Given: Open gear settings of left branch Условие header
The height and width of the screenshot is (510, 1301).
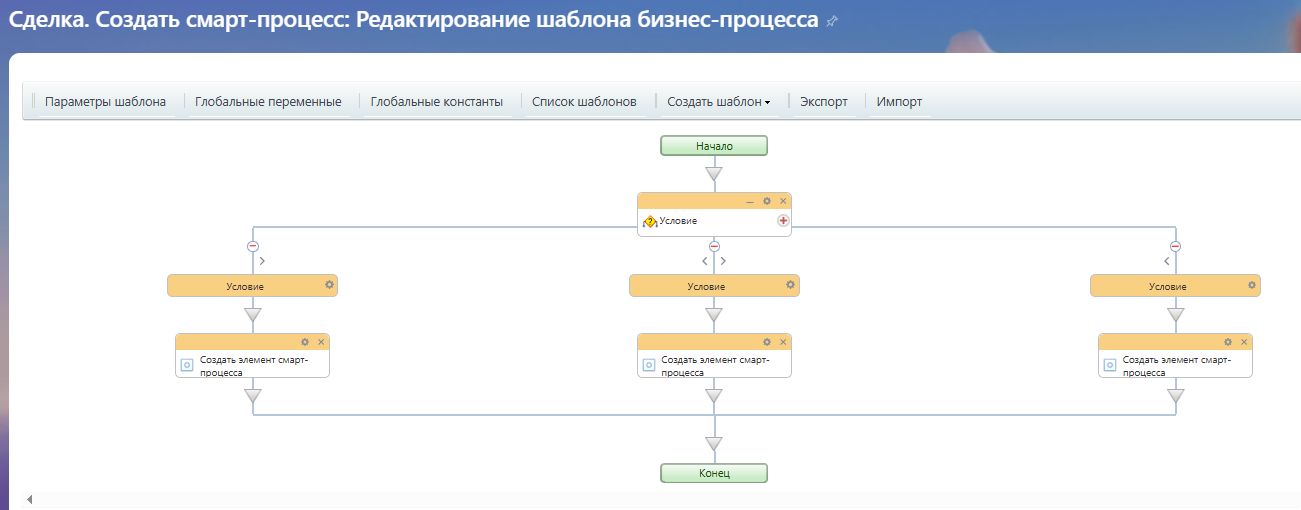Looking at the screenshot, I should point(329,285).
